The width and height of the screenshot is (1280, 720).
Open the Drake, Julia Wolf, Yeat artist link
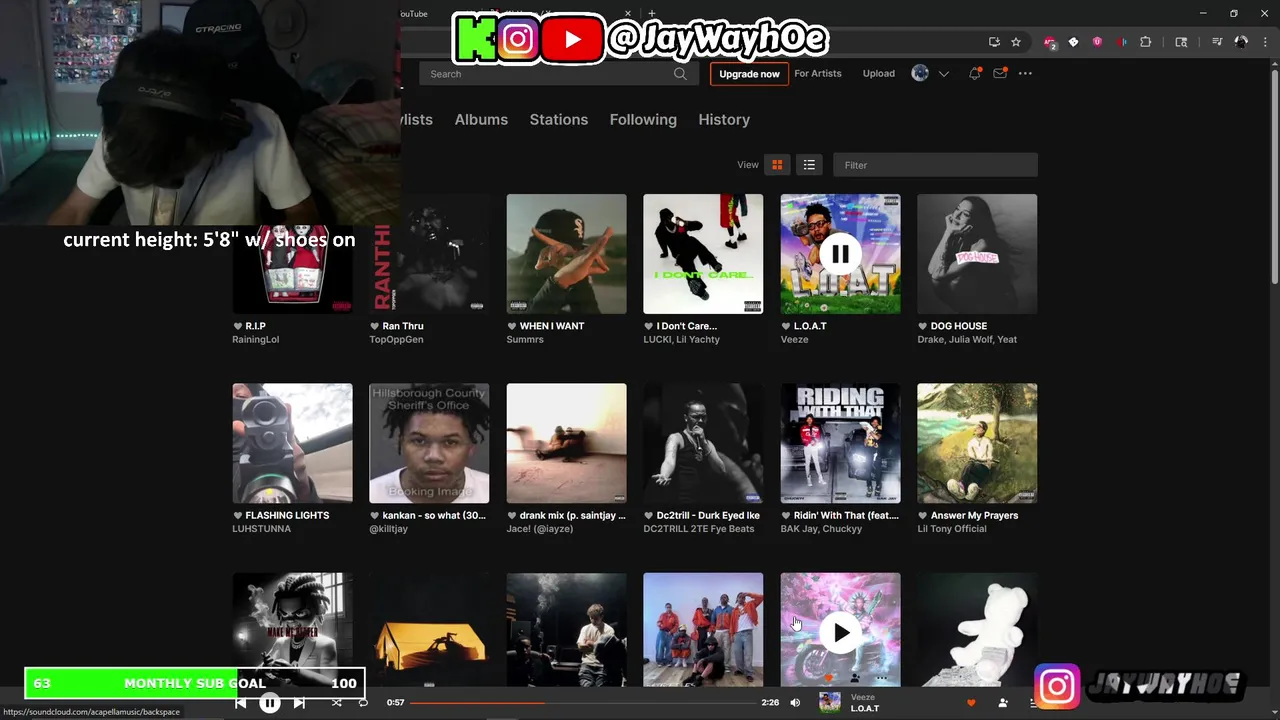coord(967,340)
